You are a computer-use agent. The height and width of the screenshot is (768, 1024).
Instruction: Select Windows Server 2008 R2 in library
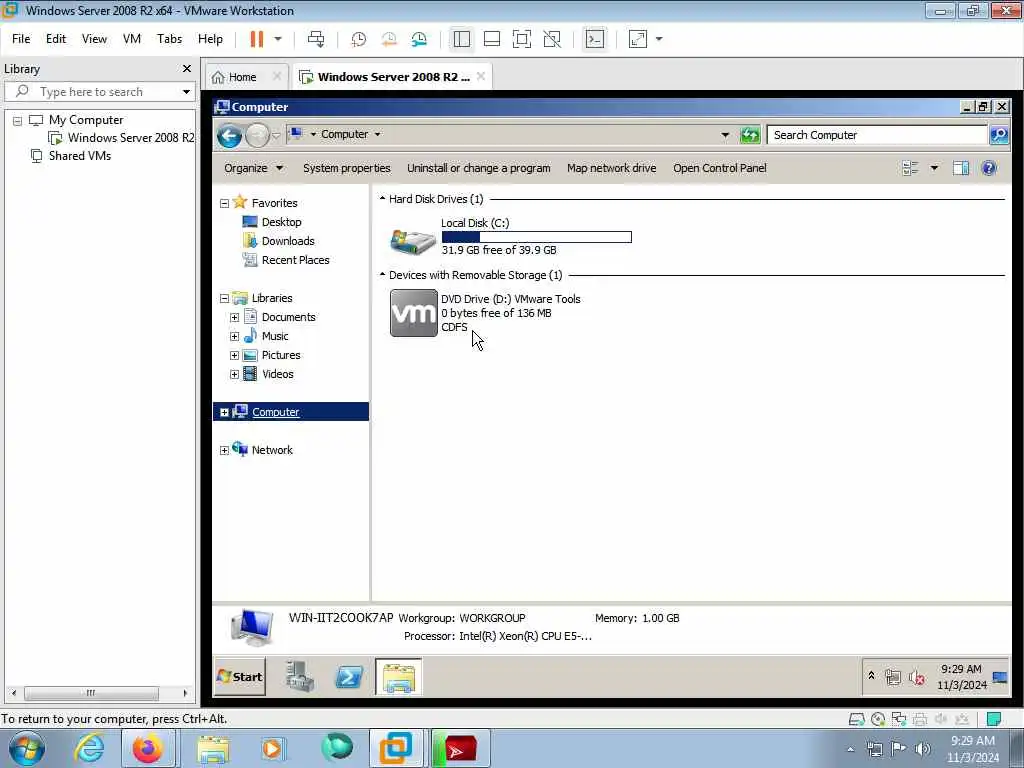click(131, 138)
